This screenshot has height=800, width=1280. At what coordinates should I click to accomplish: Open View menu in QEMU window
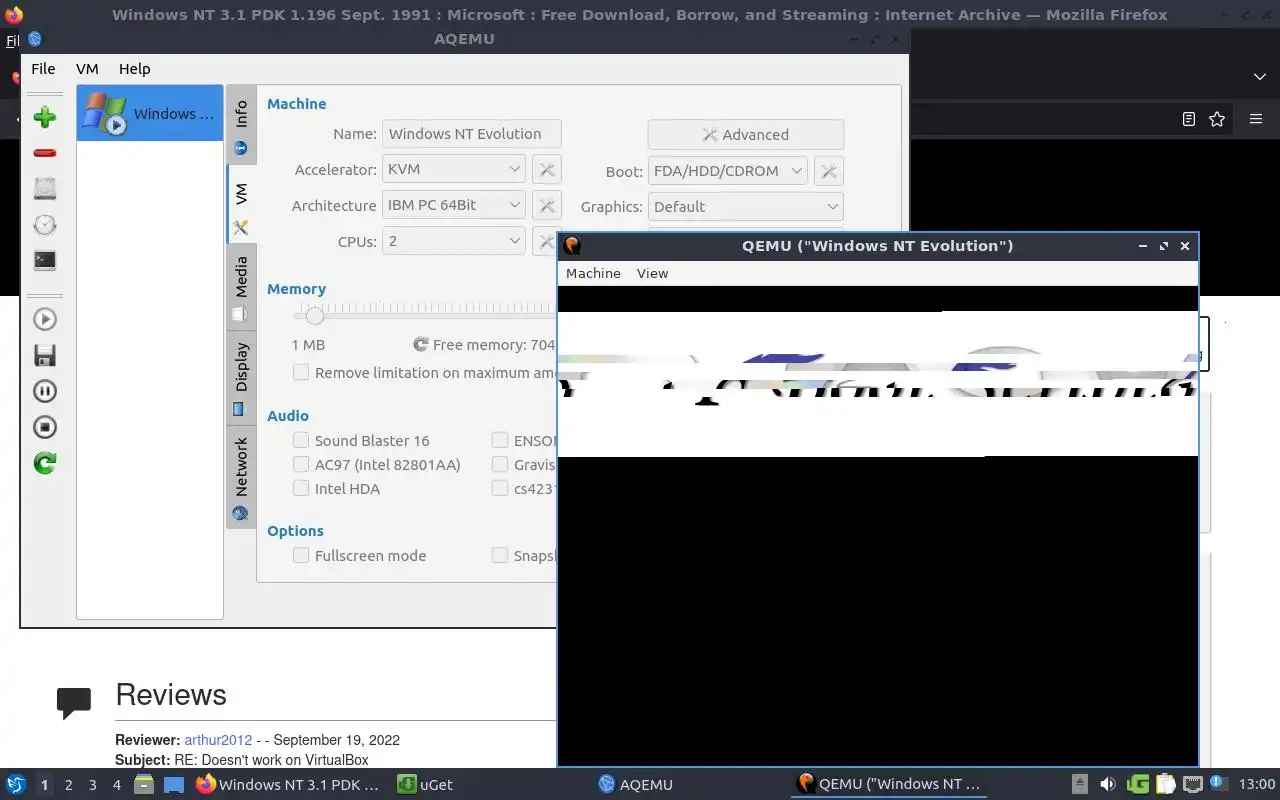coord(652,273)
